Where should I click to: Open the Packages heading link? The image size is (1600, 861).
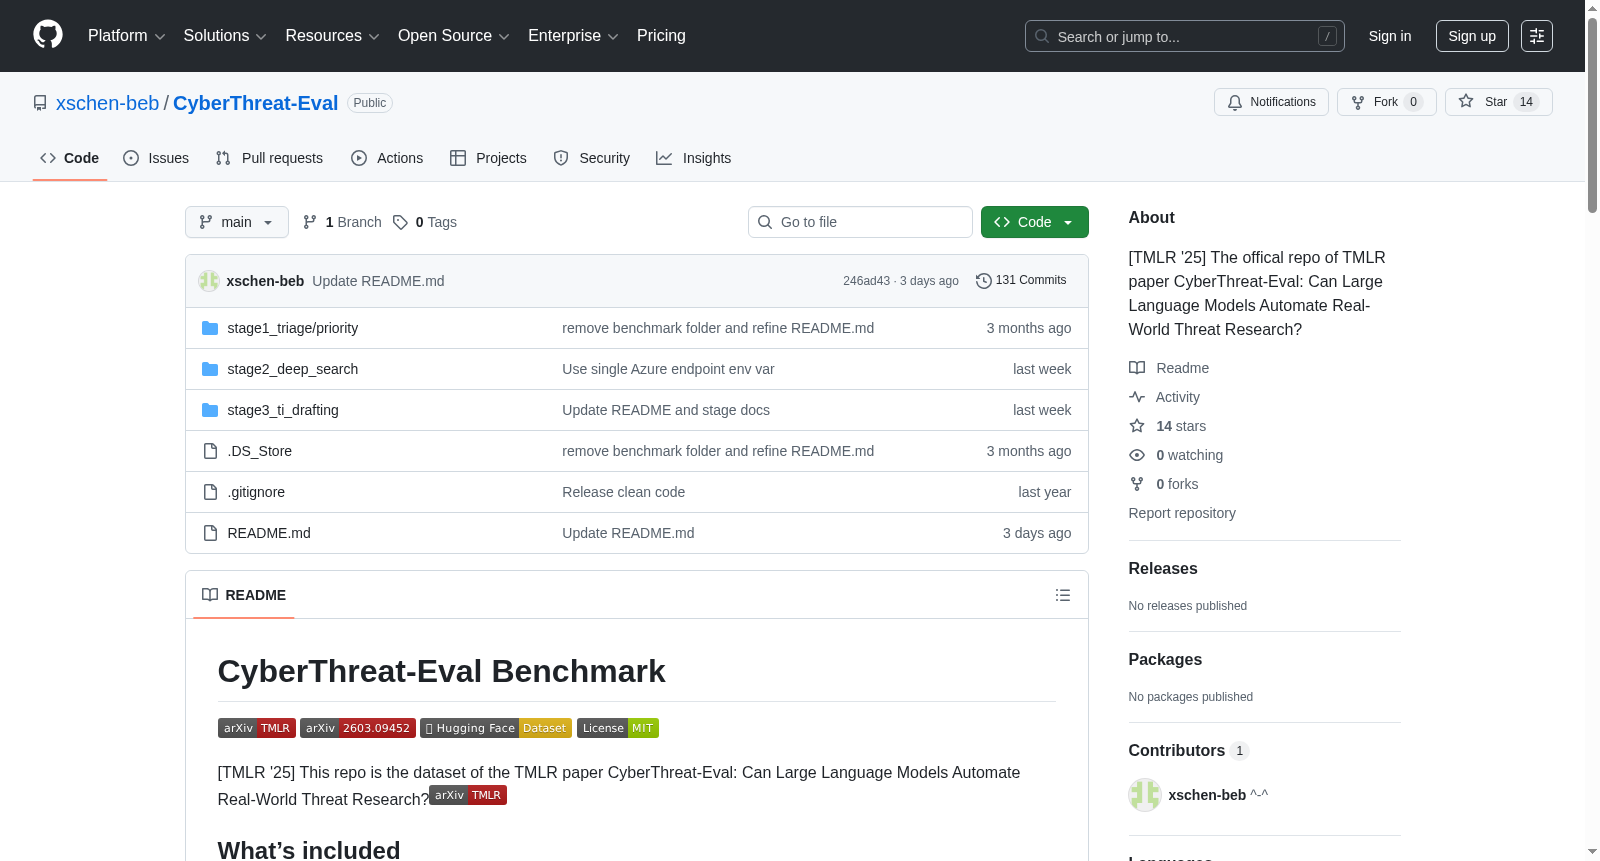click(x=1165, y=659)
